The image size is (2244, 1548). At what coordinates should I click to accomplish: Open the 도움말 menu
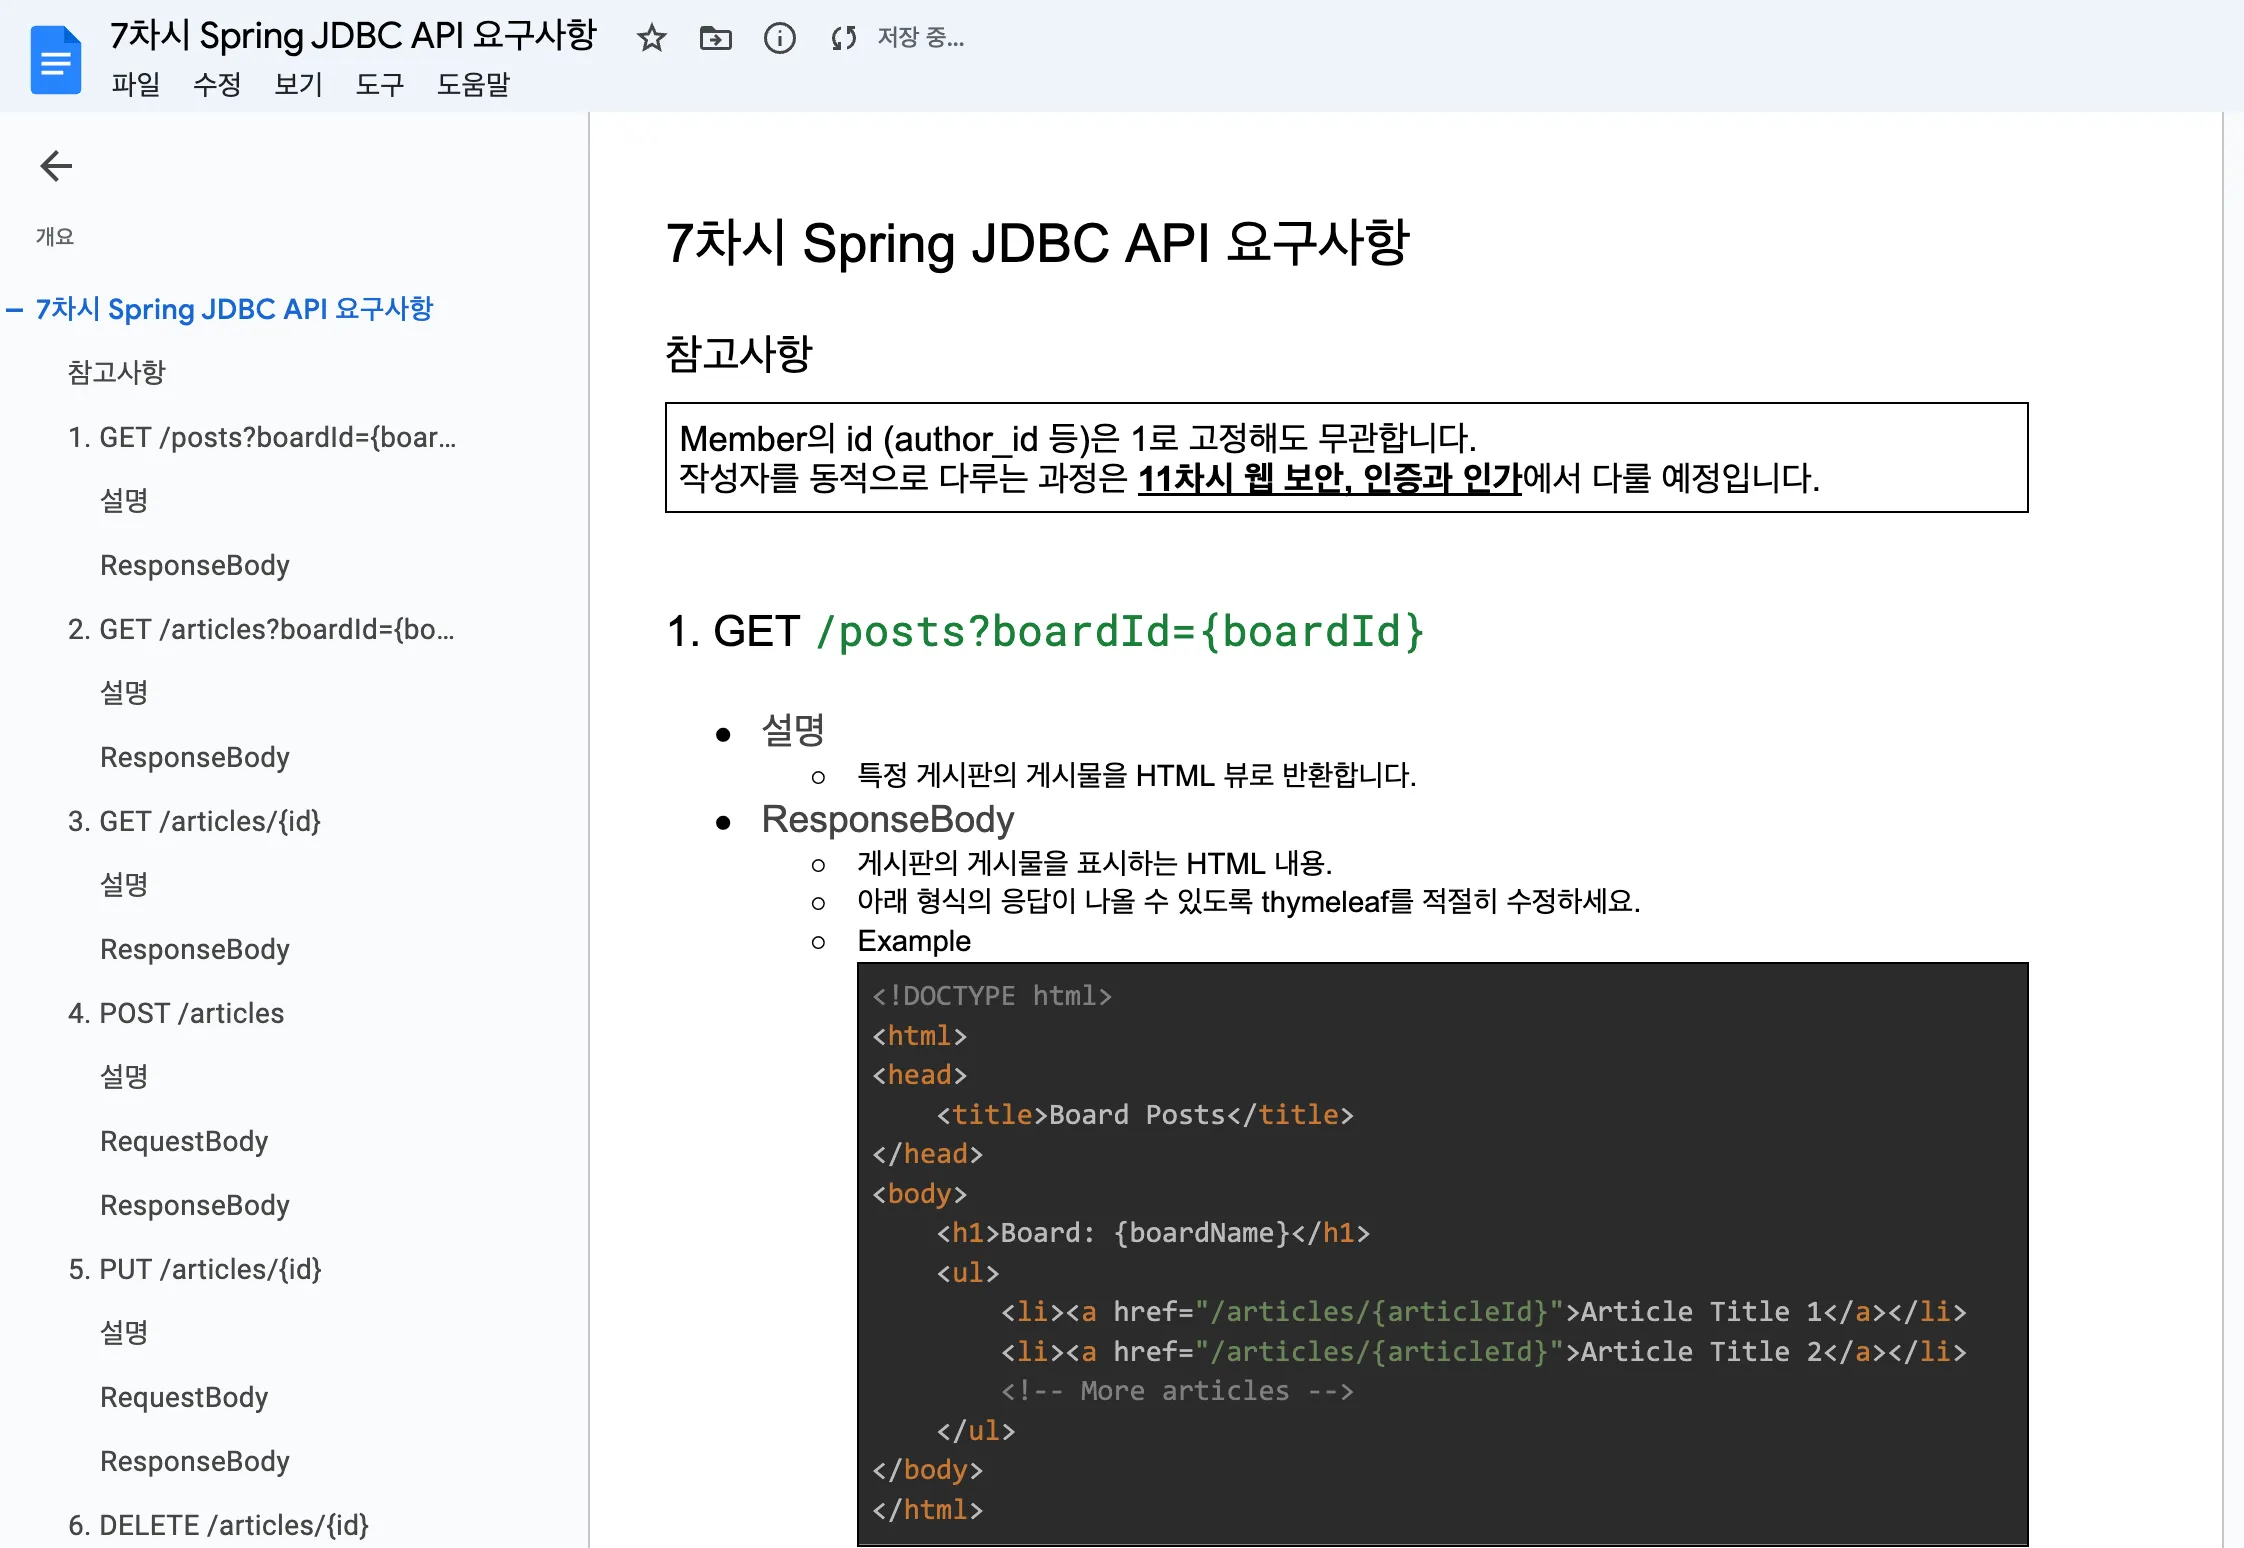coord(473,84)
